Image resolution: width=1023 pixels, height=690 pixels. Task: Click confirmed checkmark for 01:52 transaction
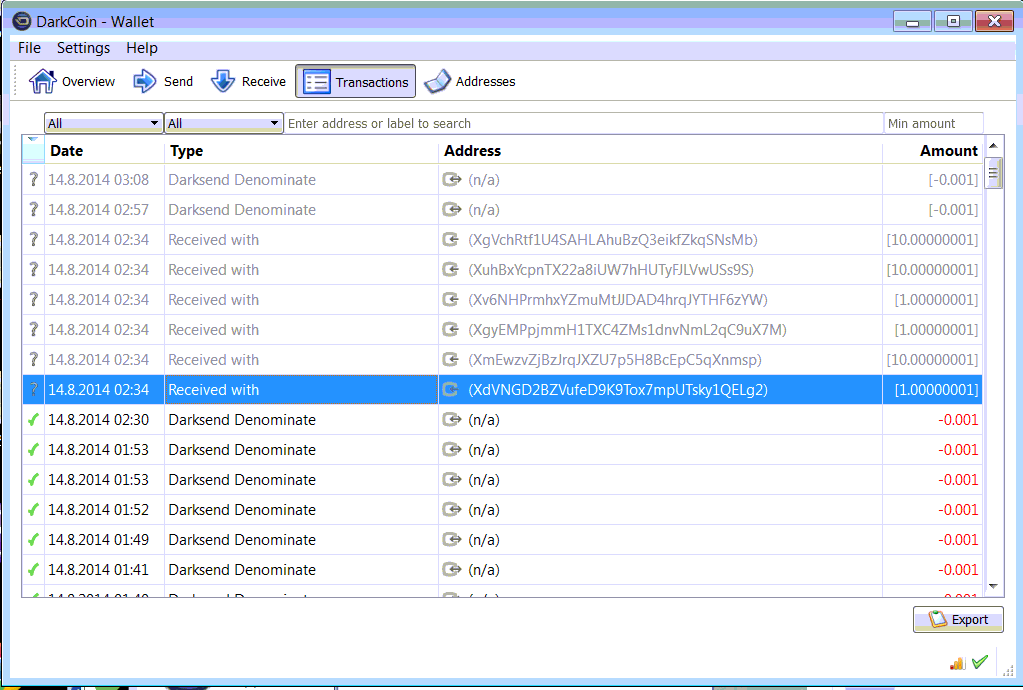tap(33, 509)
